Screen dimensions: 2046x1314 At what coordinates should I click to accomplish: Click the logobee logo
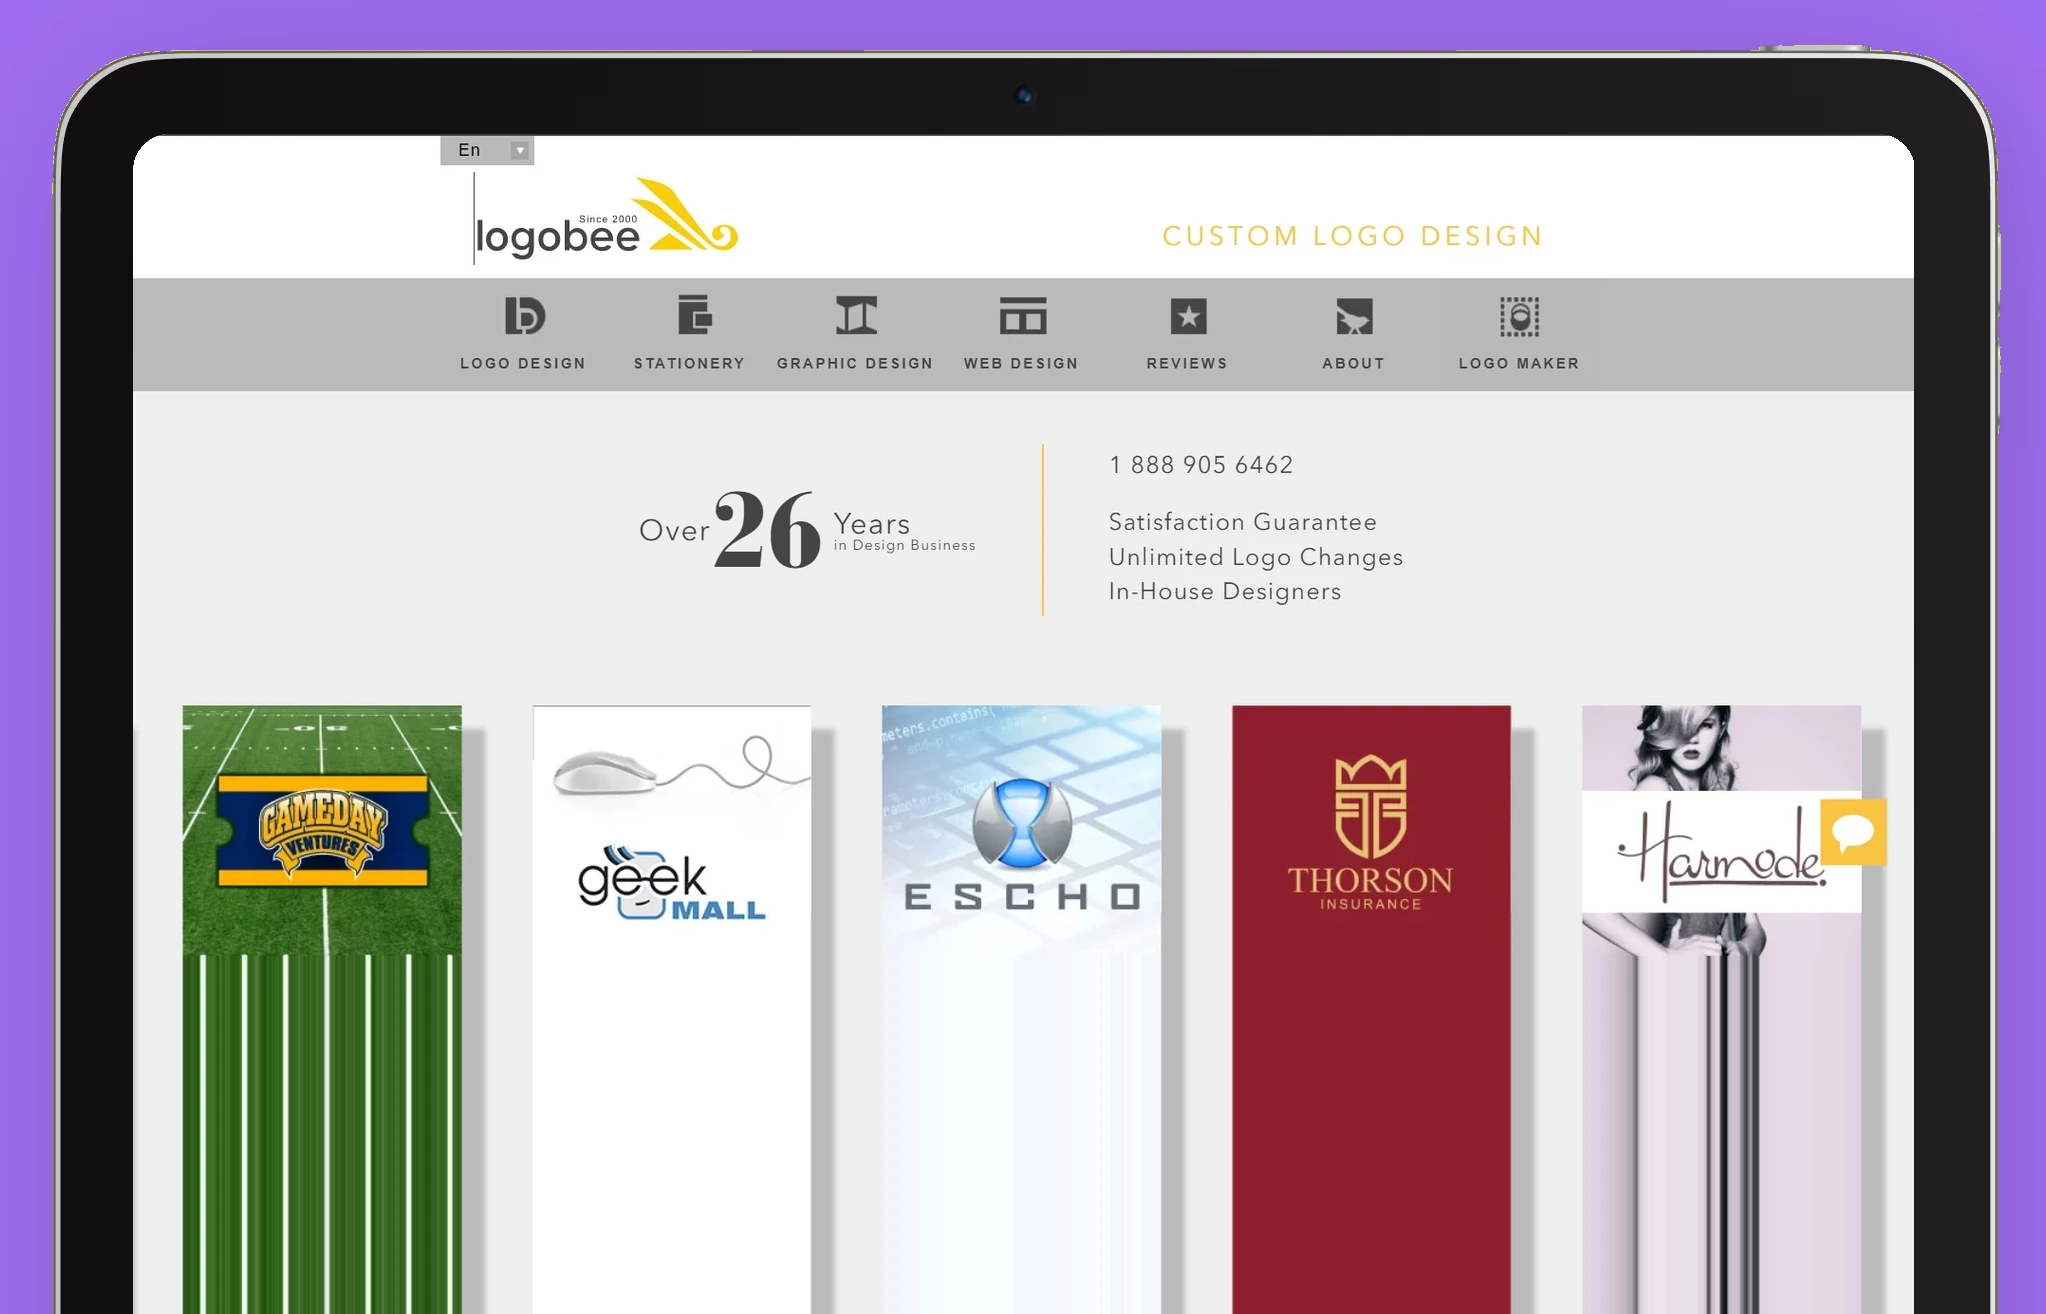point(606,220)
